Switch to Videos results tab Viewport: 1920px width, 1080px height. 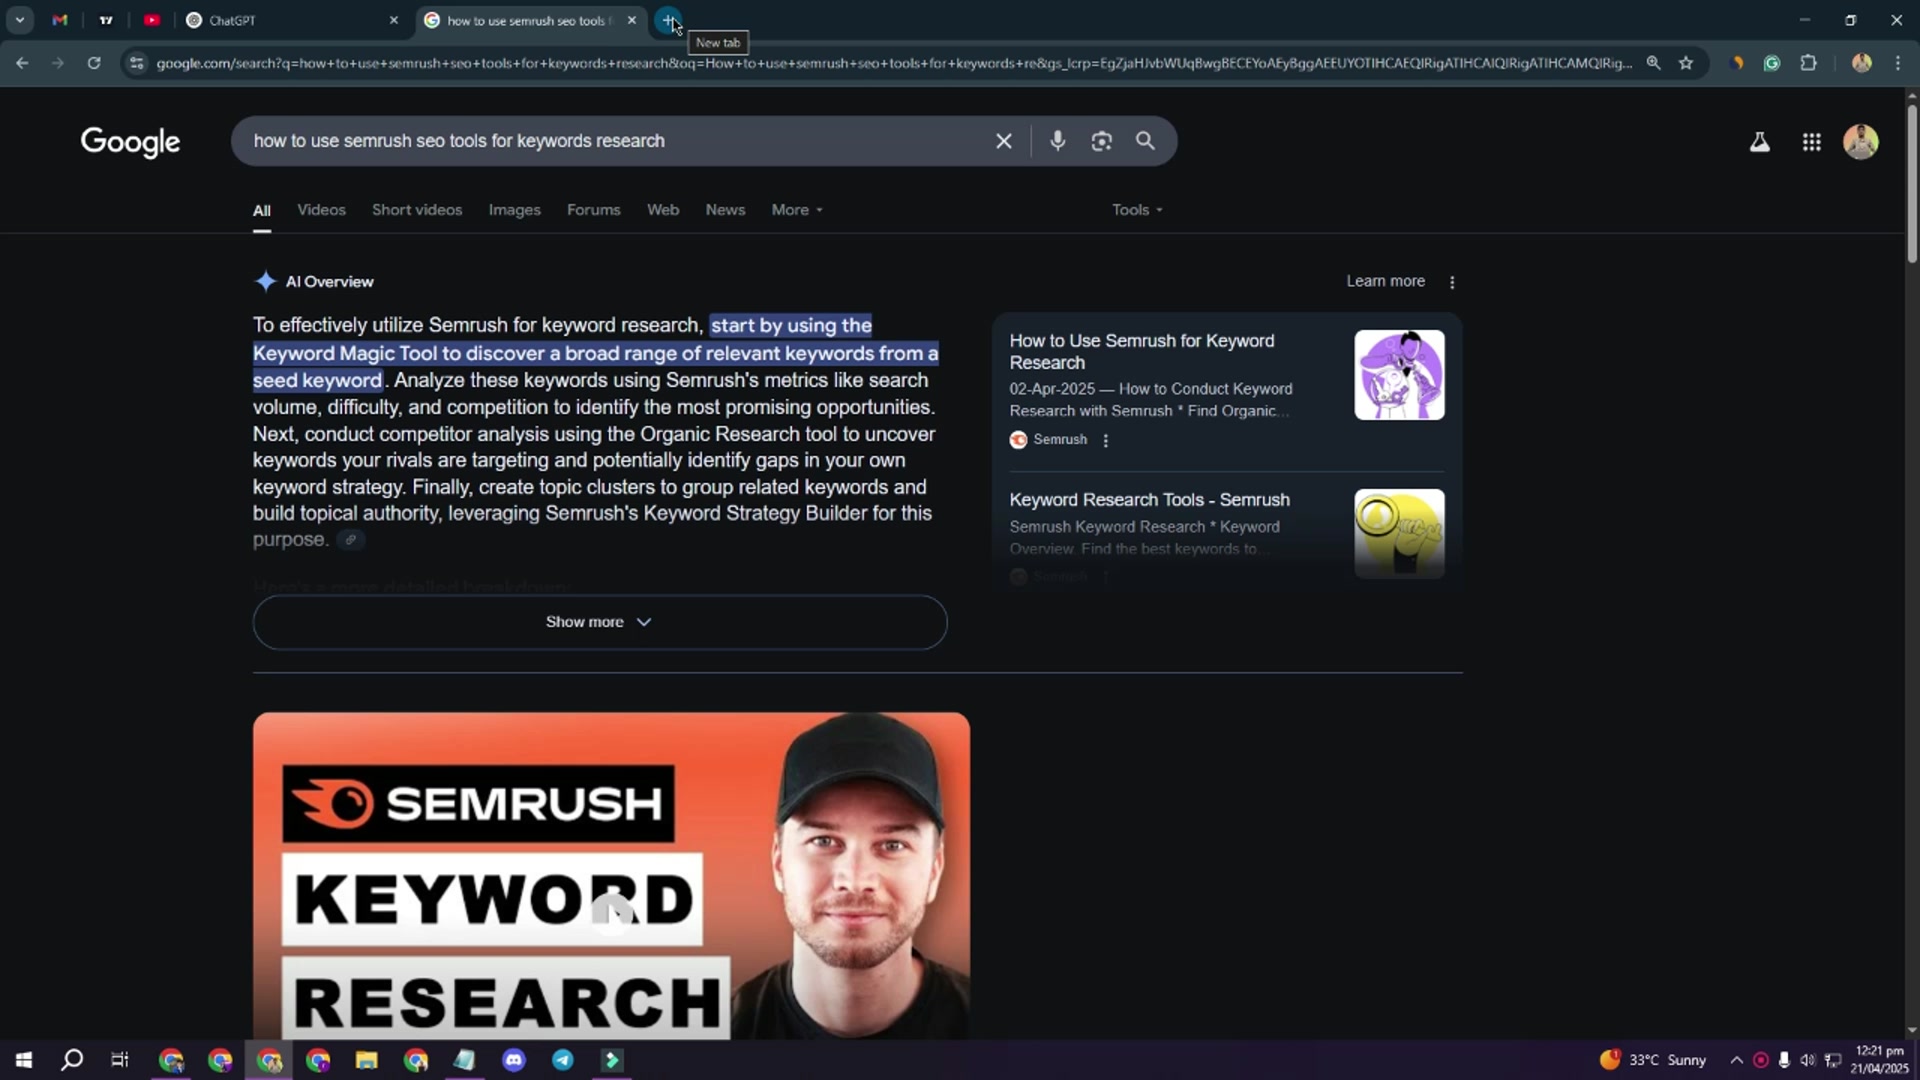pyautogui.click(x=321, y=210)
